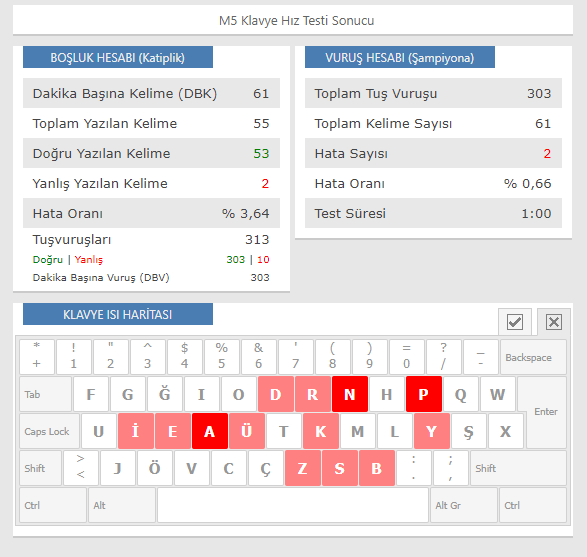
Task: Click the S key on heatmap
Action: (x=340, y=468)
